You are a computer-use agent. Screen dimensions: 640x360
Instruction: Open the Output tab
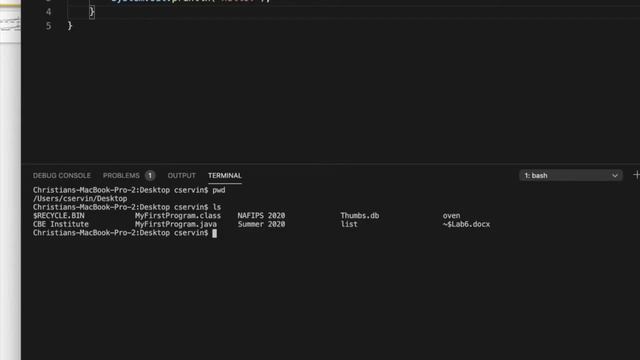[x=182, y=176]
